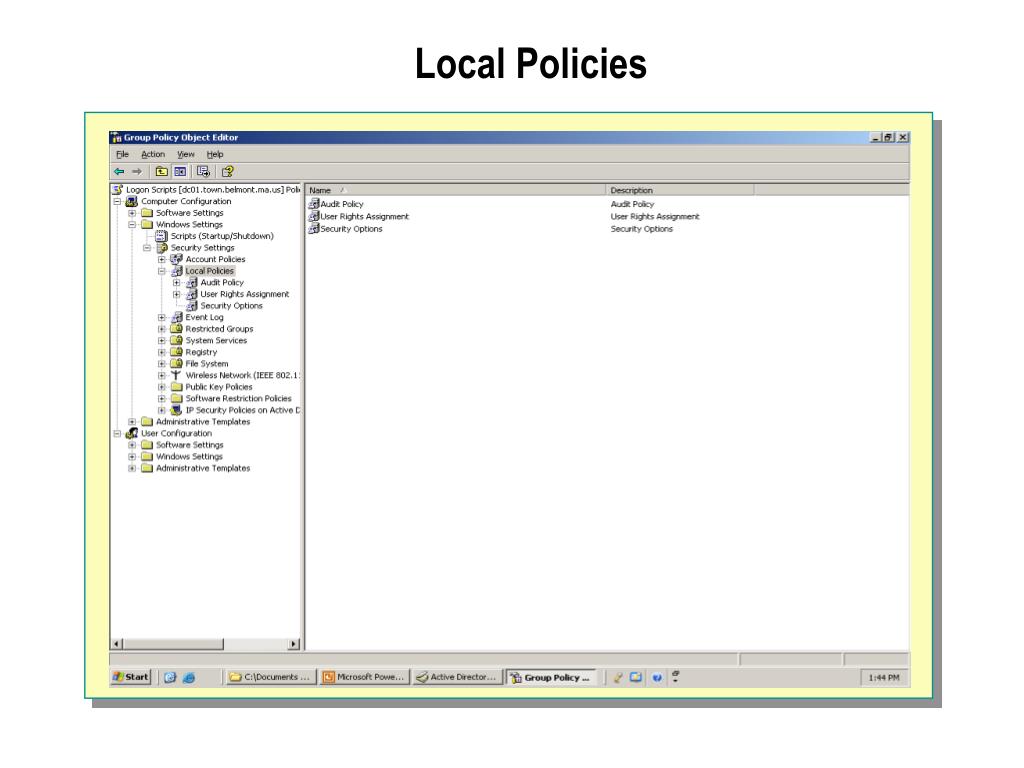
Task: Click the Export List toolbar icon
Action: [203, 172]
